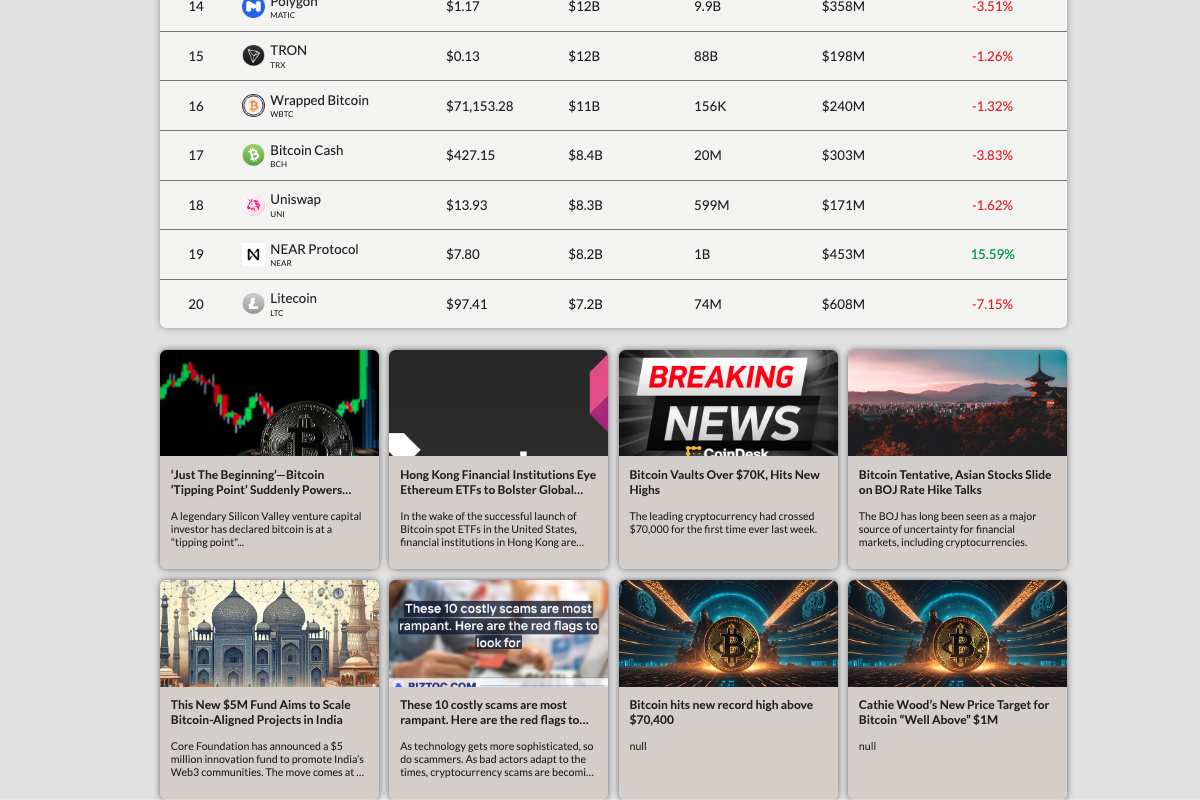Screen dimensions: 1200x800
Task: Click the 88B TRON supply
Action: coord(706,56)
